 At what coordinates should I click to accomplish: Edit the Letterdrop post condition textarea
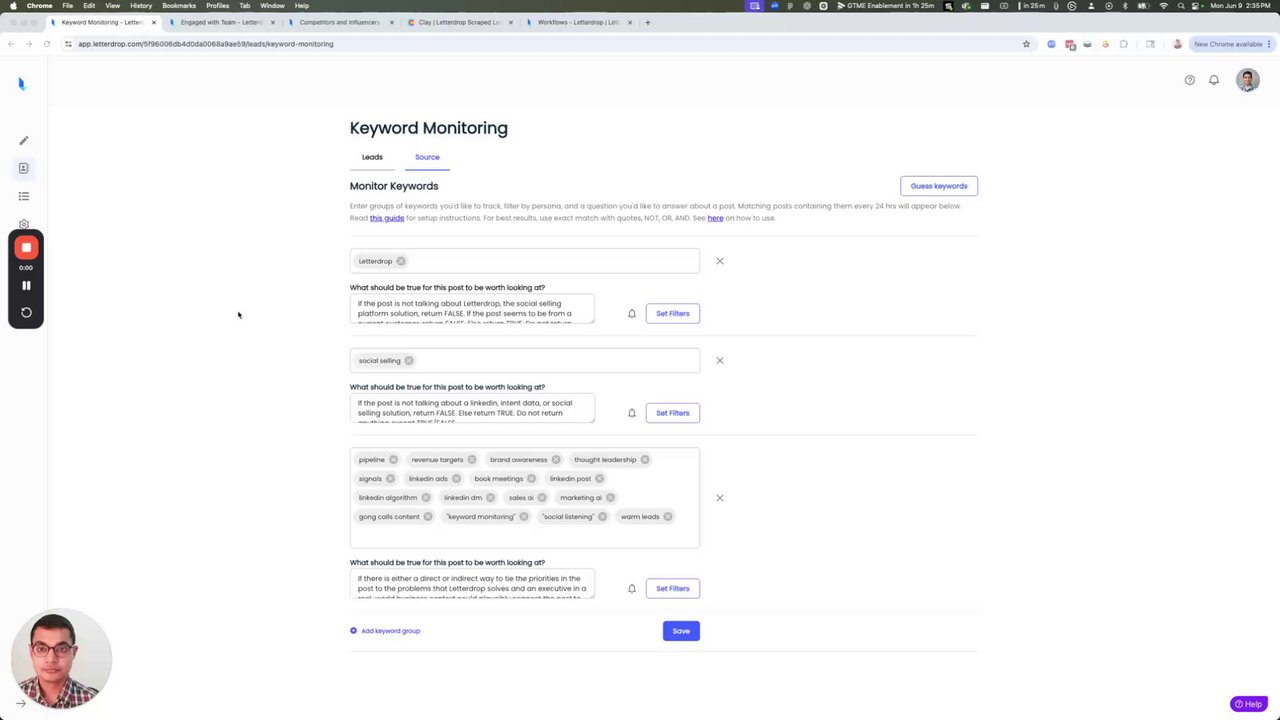472,309
